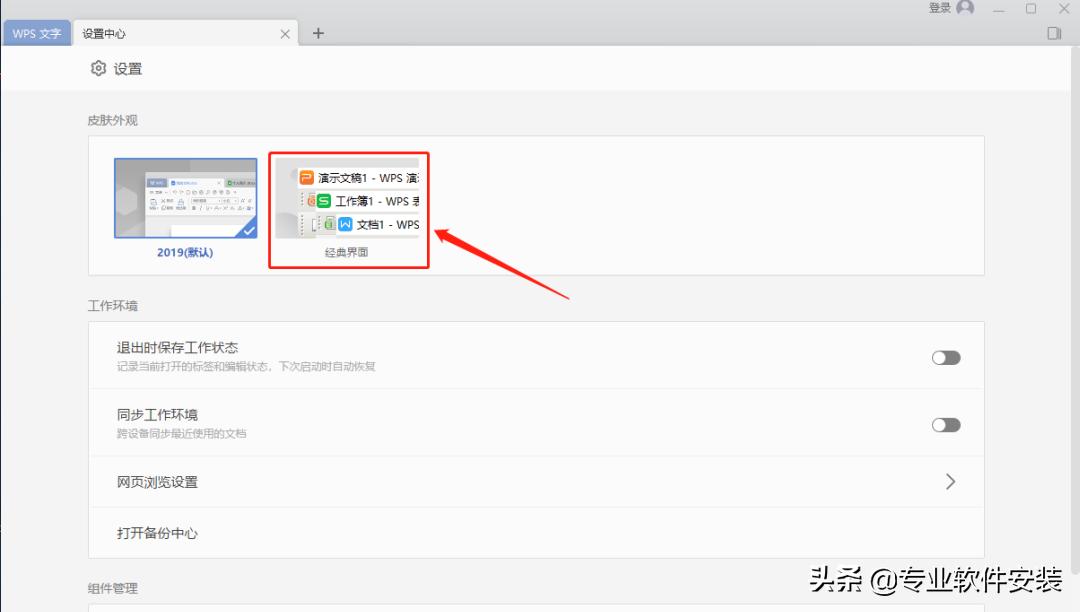
Task: Open a new tab with plus button
Action: (x=318, y=33)
